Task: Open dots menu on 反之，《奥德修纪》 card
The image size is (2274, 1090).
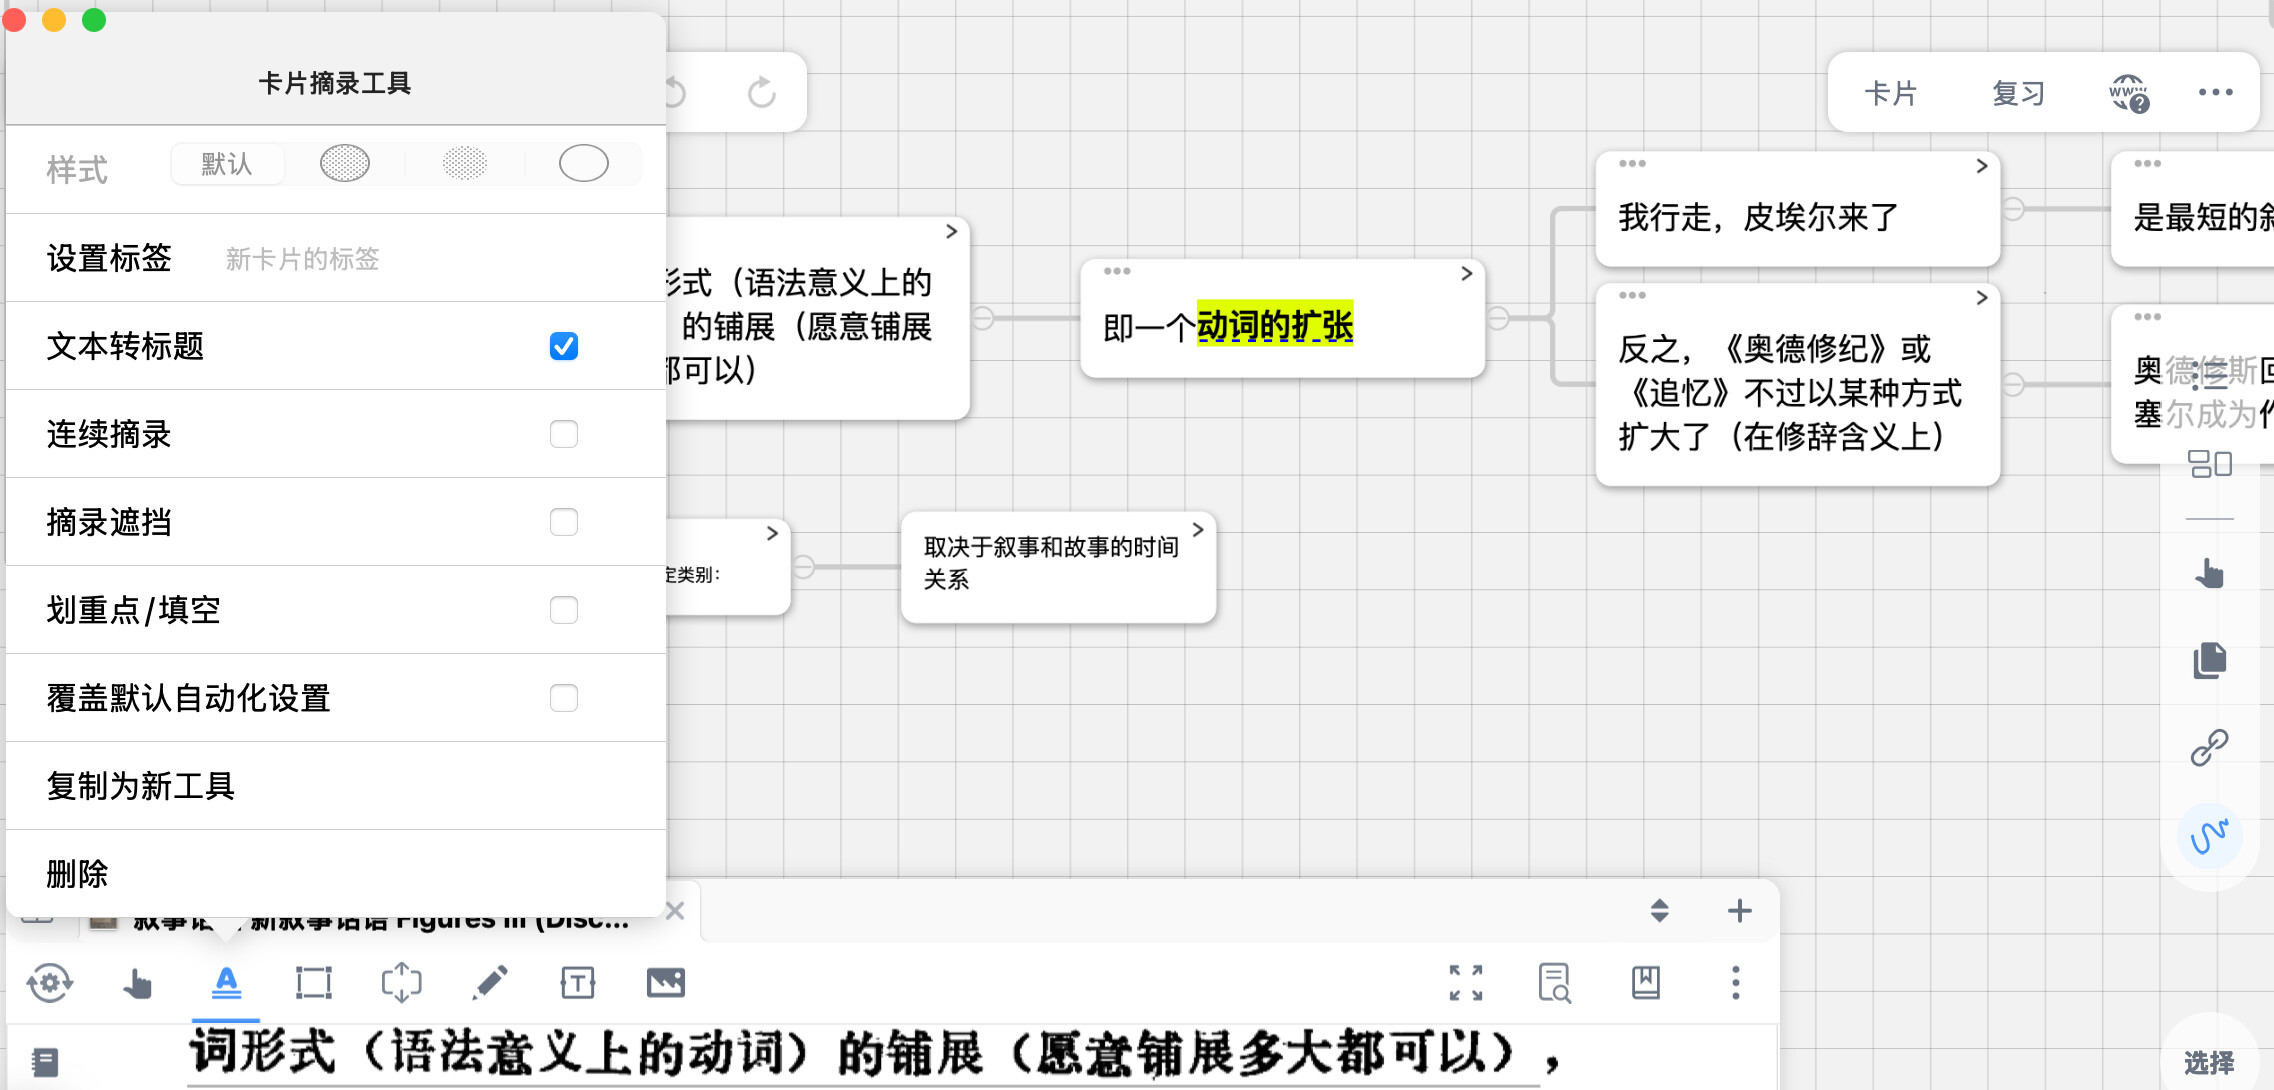Action: point(1632,295)
